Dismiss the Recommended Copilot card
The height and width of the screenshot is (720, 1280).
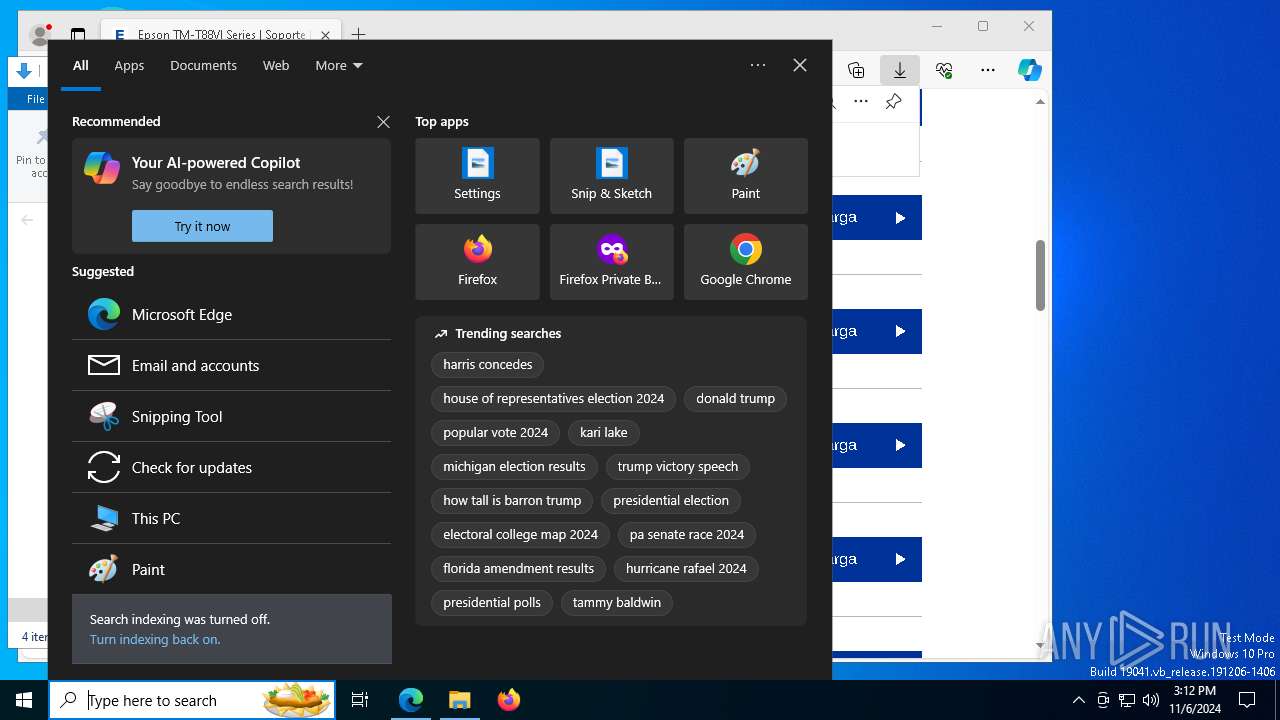(383, 121)
